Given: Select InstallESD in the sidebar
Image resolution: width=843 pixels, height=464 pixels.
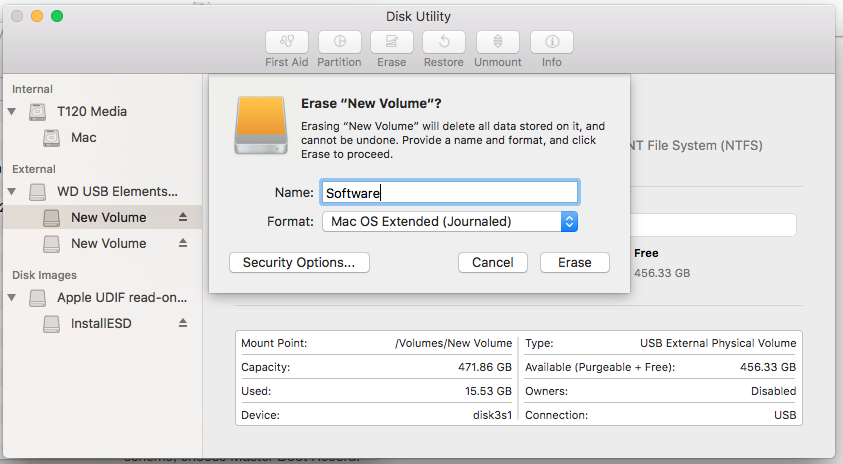Looking at the screenshot, I should coord(101,323).
